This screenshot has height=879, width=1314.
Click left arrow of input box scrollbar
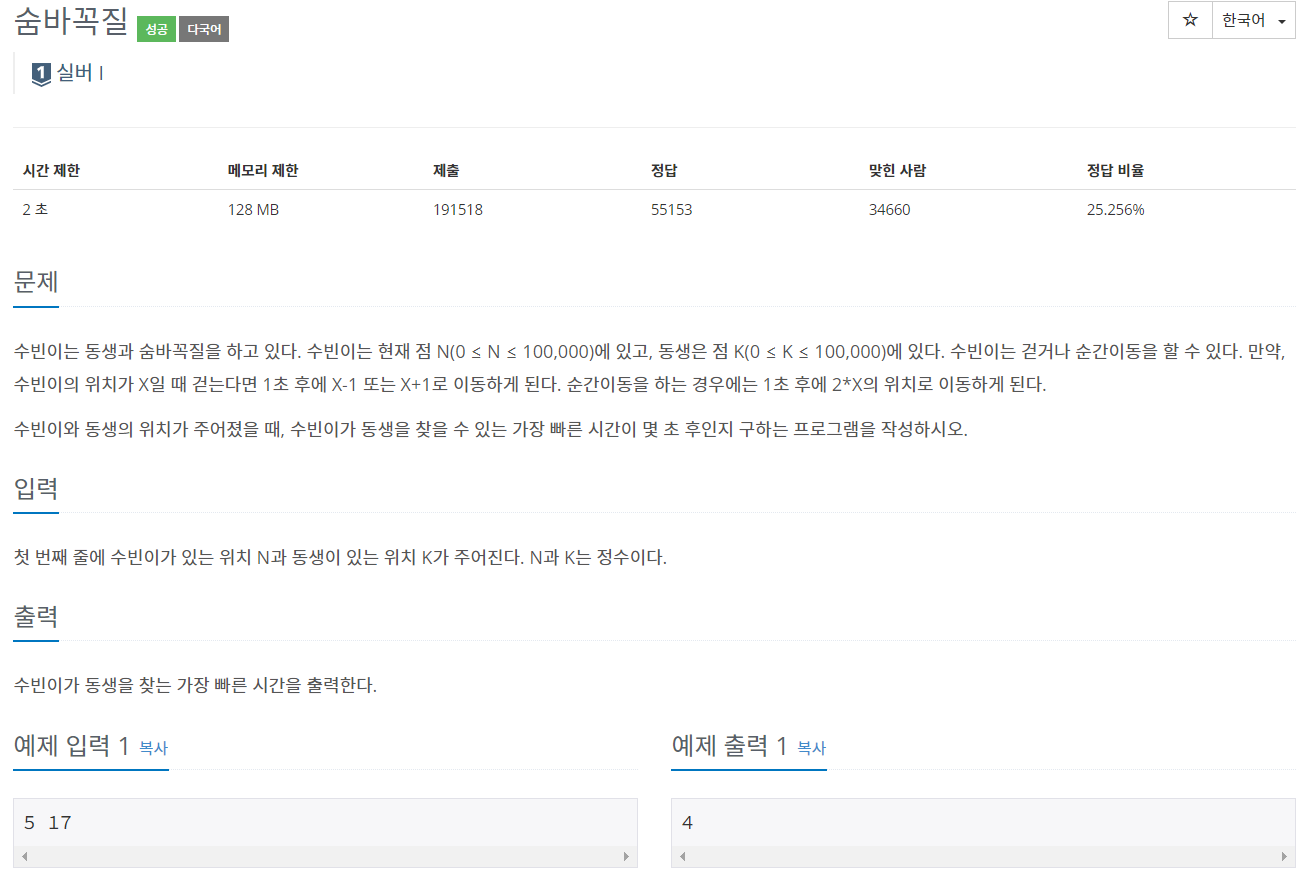pos(25,857)
